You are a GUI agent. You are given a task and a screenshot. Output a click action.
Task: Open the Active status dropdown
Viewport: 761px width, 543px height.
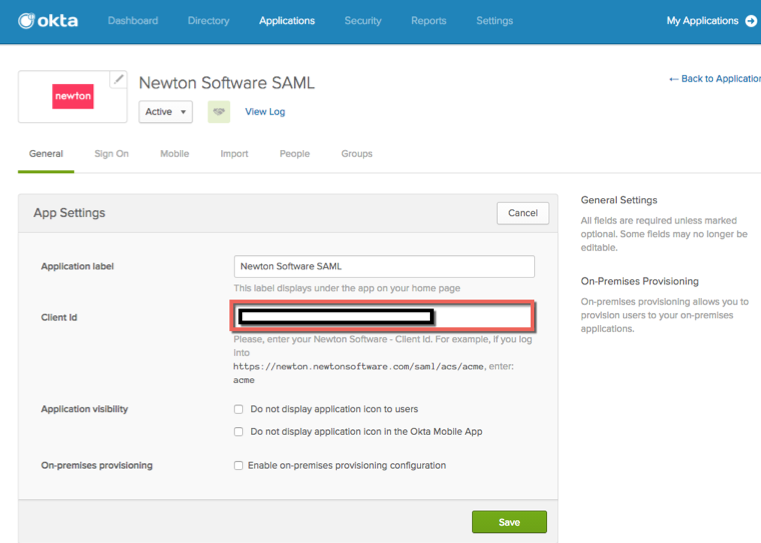(165, 112)
